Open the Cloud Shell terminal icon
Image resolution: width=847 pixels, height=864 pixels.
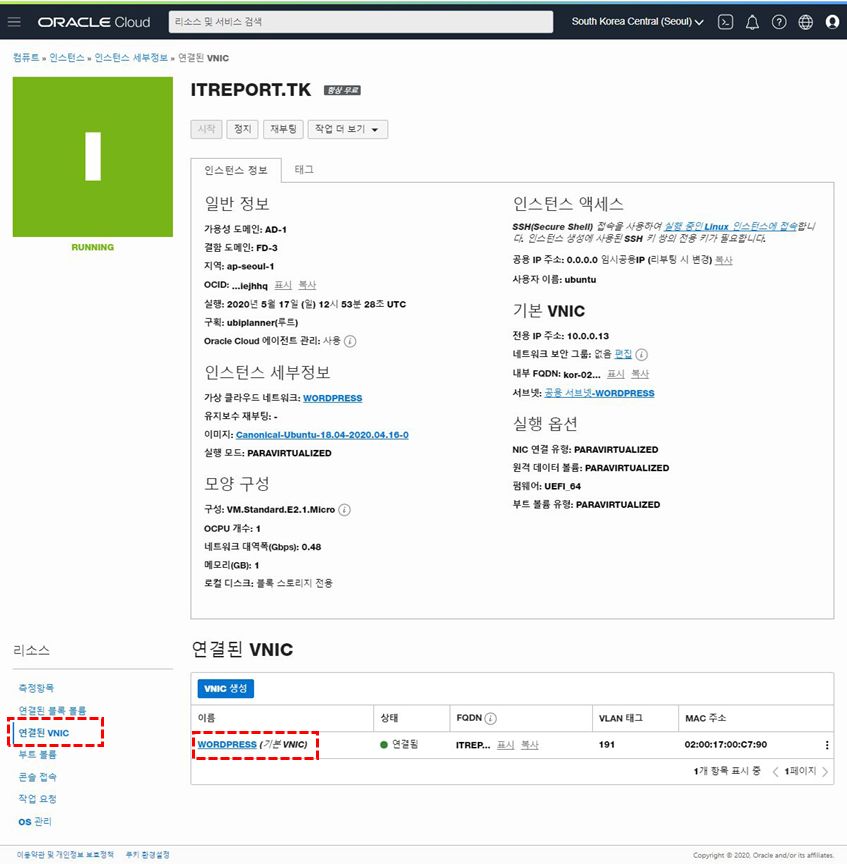725,22
